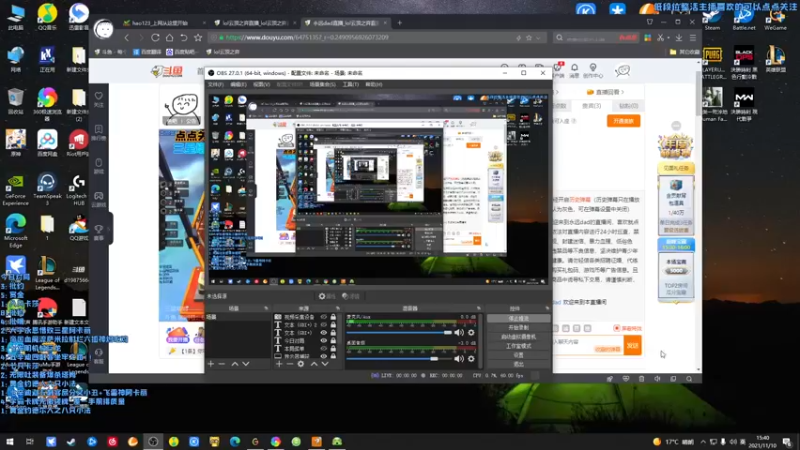Open Douyu creator center lightbulb icon

pyautogui.click(x=593, y=70)
